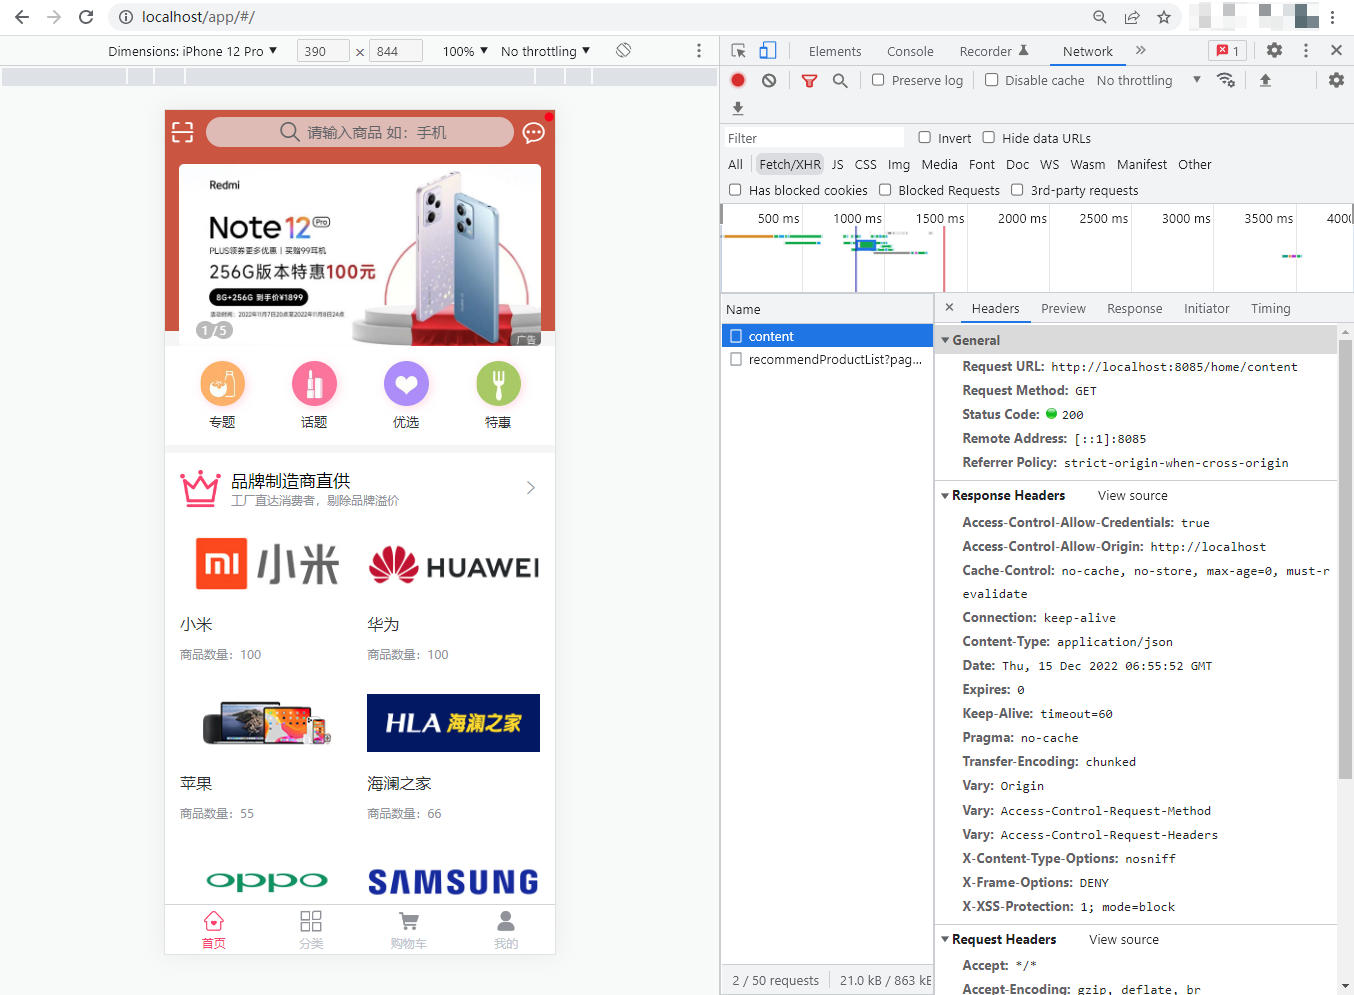The height and width of the screenshot is (995, 1354).
Task: Open the Initiator tab
Action: (x=1206, y=308)
